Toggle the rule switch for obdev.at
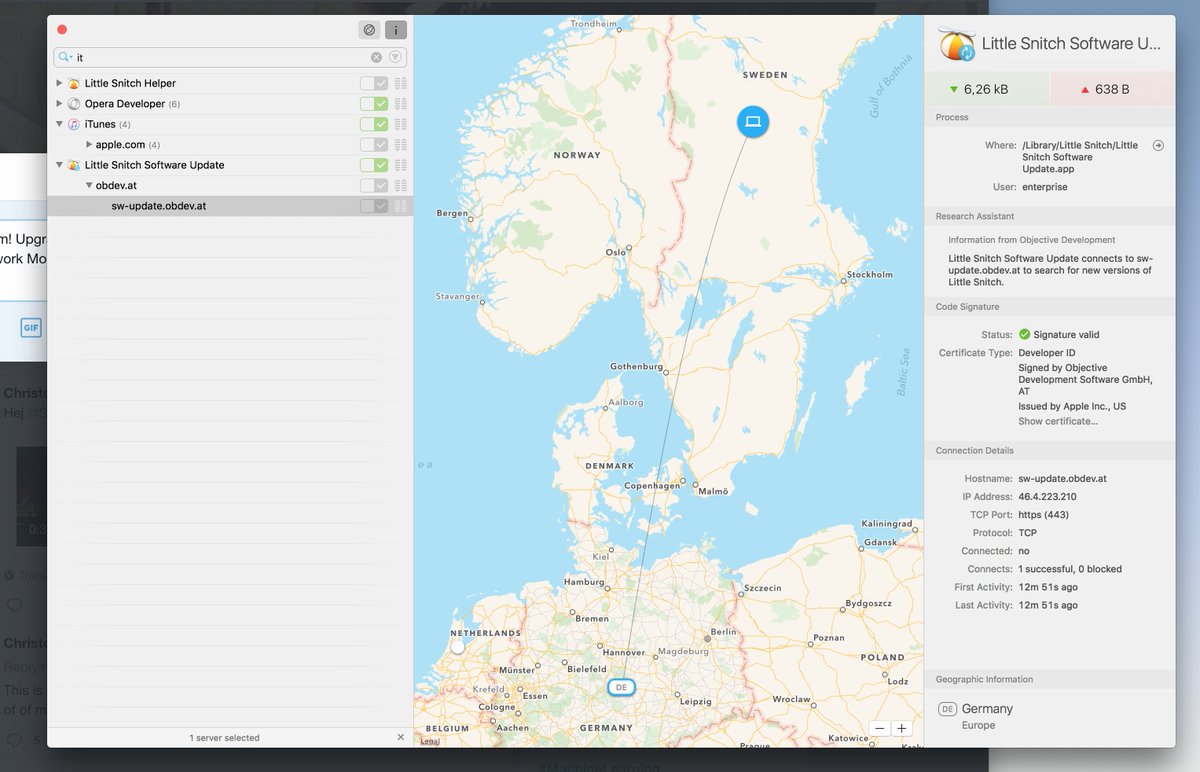The width and height of the screenshot is (1200, 772). [374, 185]
